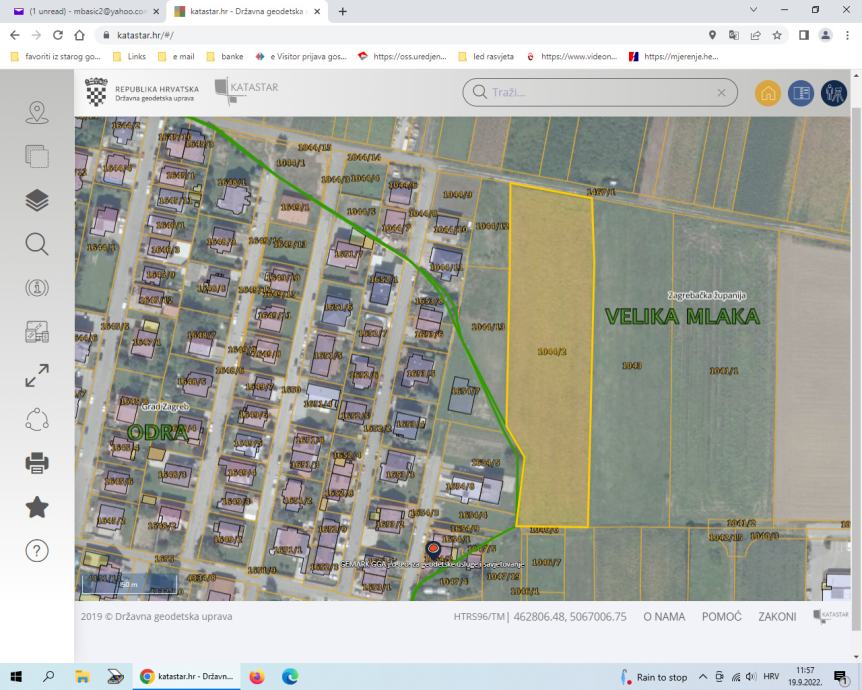Open the POMOĆ link
The height and width of the screenshot is (690, 862).
[722, 617]
